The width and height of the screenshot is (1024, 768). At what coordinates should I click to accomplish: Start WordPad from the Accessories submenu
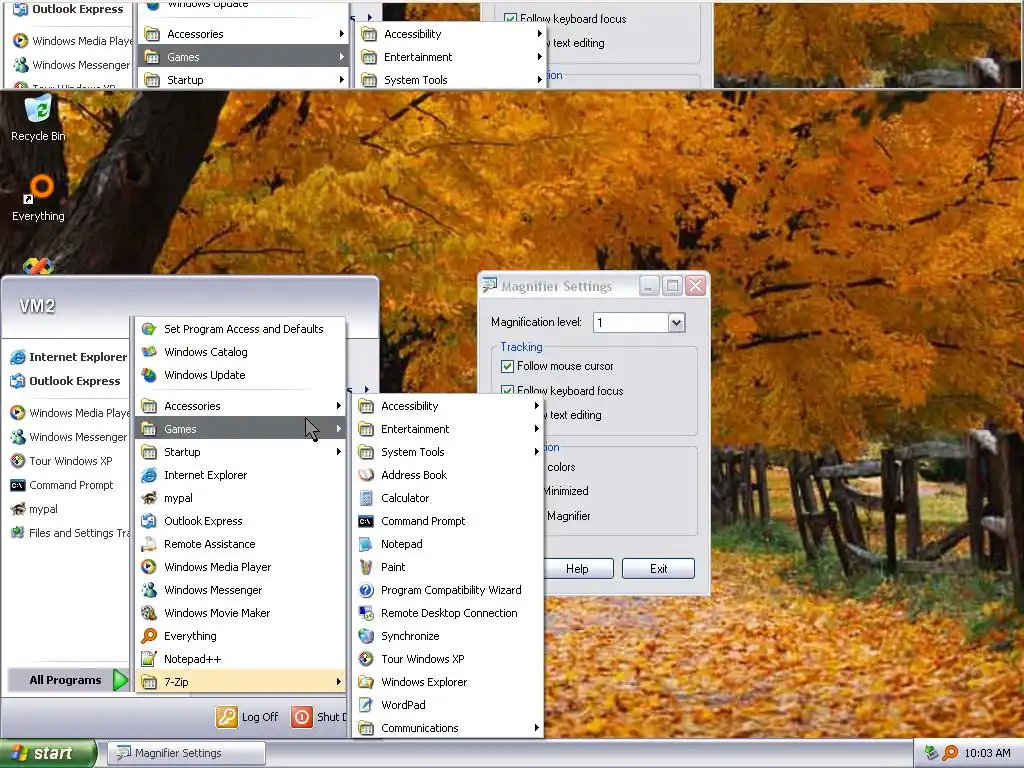tap(448, 705)
